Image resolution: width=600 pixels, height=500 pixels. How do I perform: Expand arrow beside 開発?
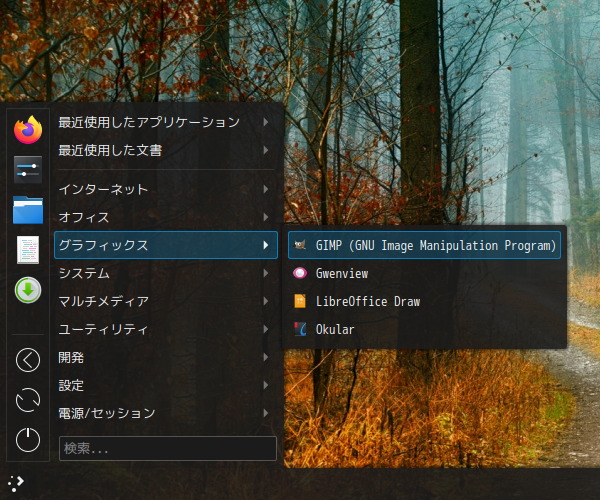tap(266, 357)
